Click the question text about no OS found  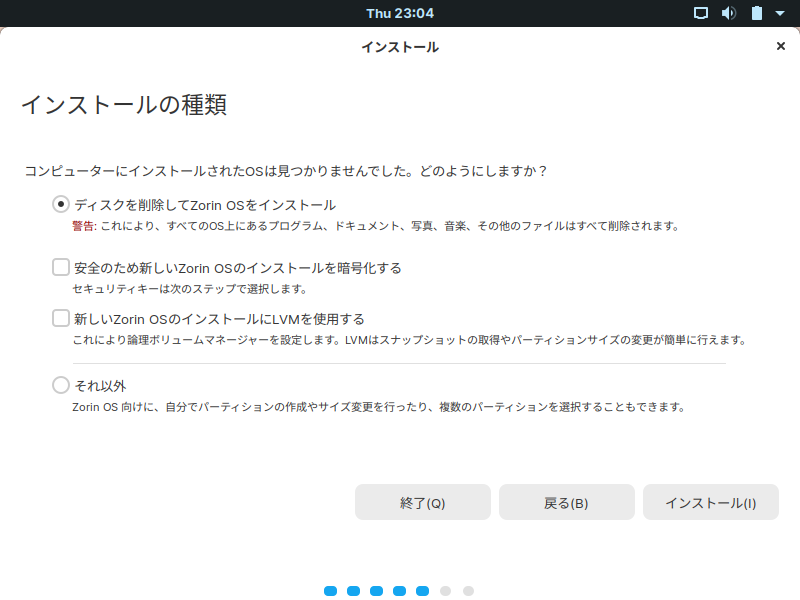(x=286, y=171)
